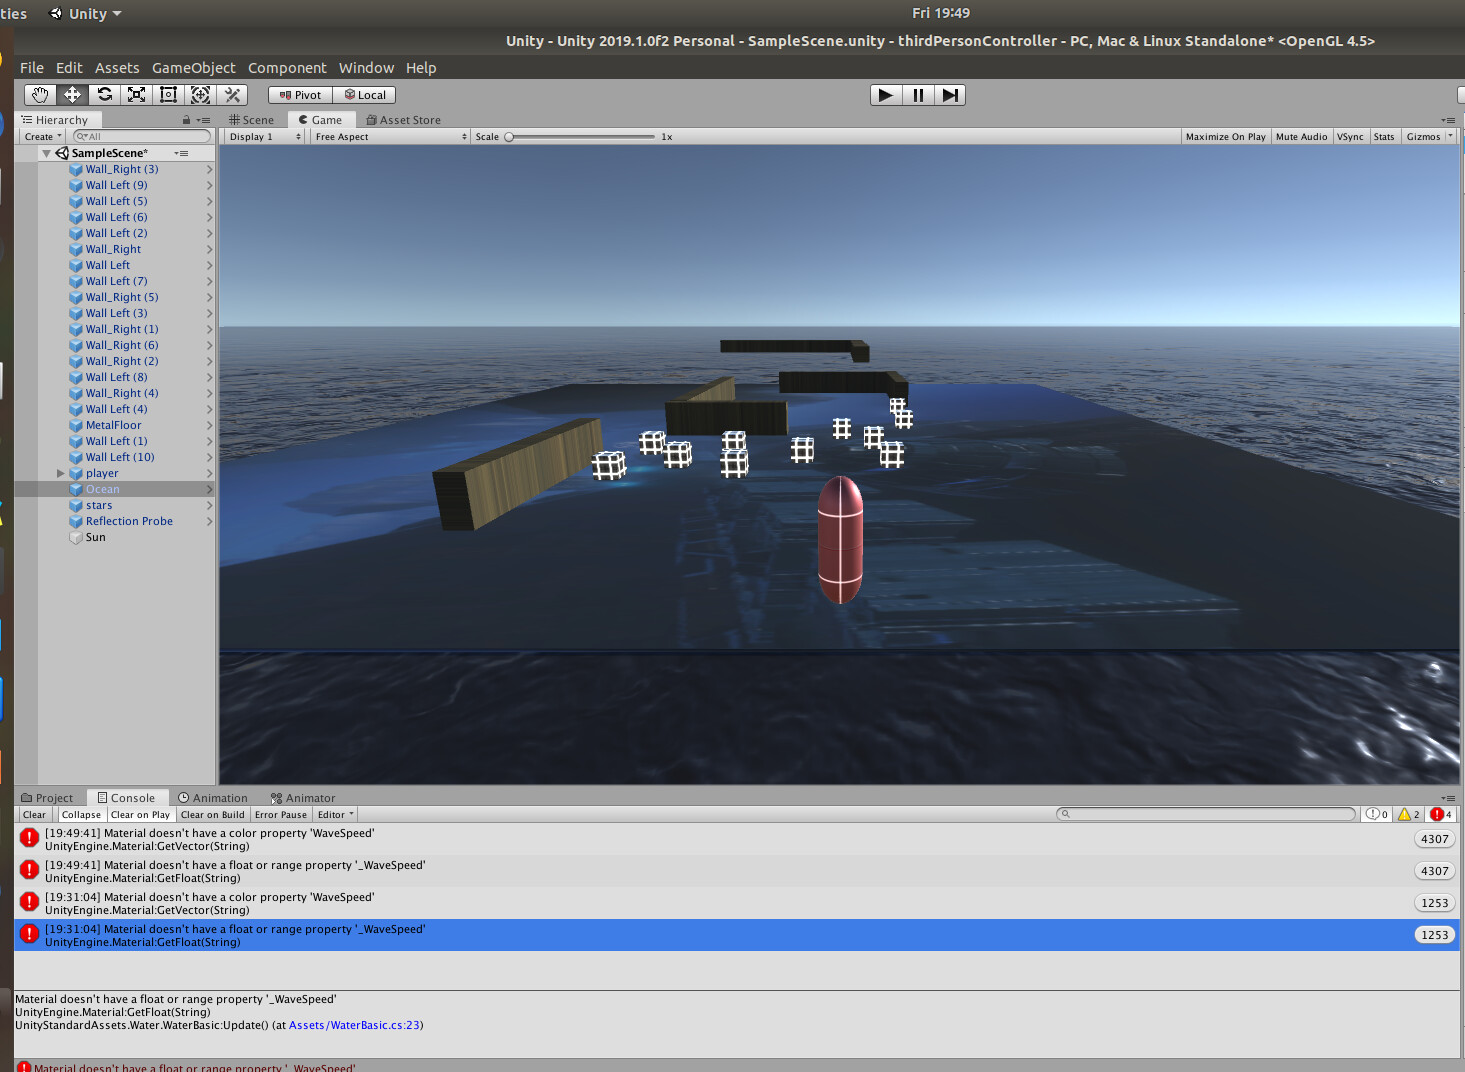Click the Step frame button
Viewport: 1465px width, 1072px height.
949,94
